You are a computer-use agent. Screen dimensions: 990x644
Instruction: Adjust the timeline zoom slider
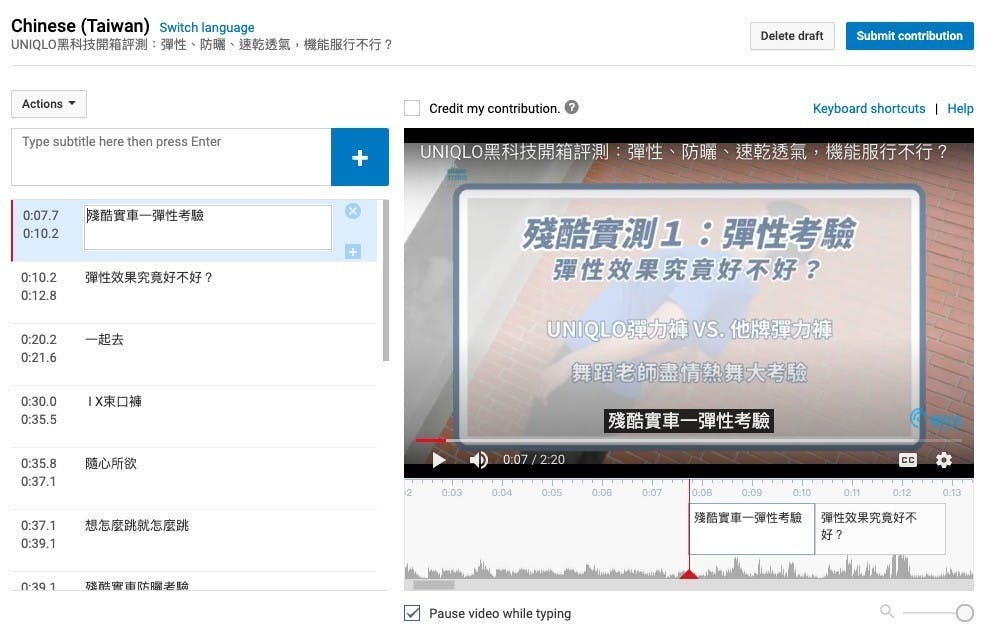click(x=964, y=613)
